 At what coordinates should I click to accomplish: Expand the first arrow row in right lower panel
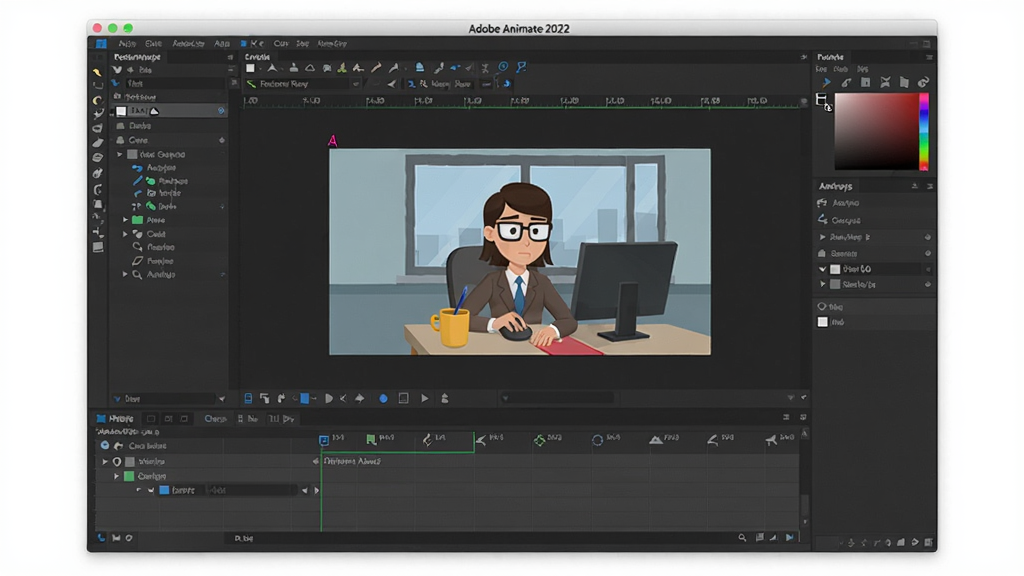point(823,237)
